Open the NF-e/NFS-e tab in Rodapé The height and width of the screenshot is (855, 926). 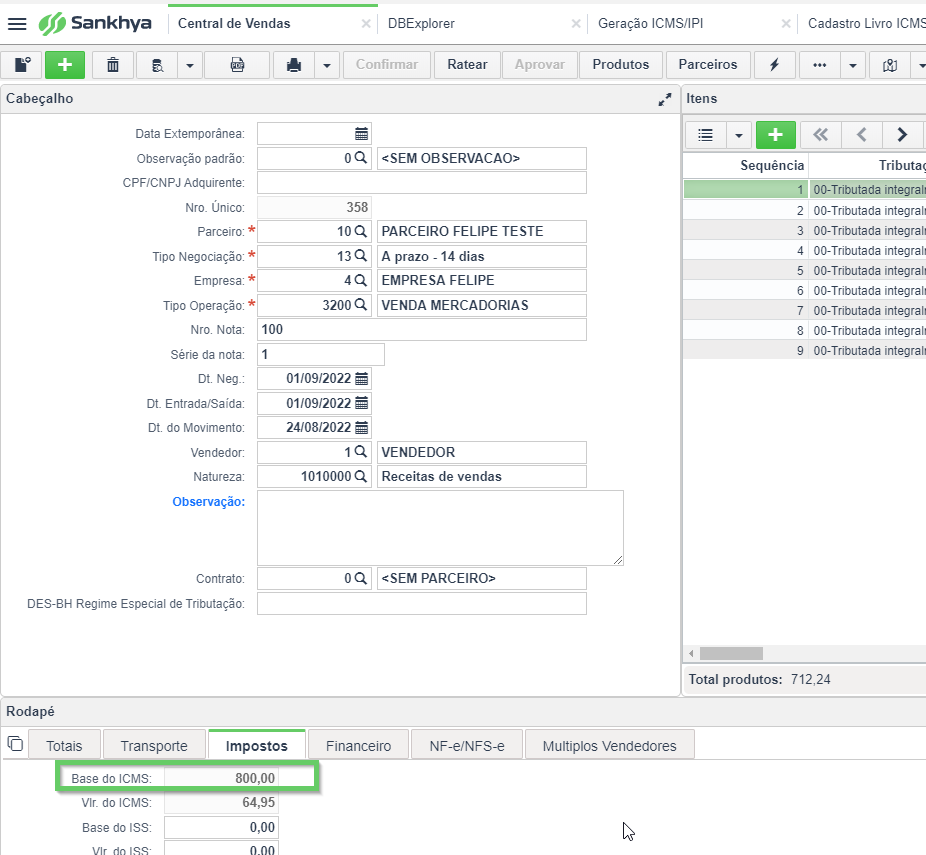coord(467,745)
